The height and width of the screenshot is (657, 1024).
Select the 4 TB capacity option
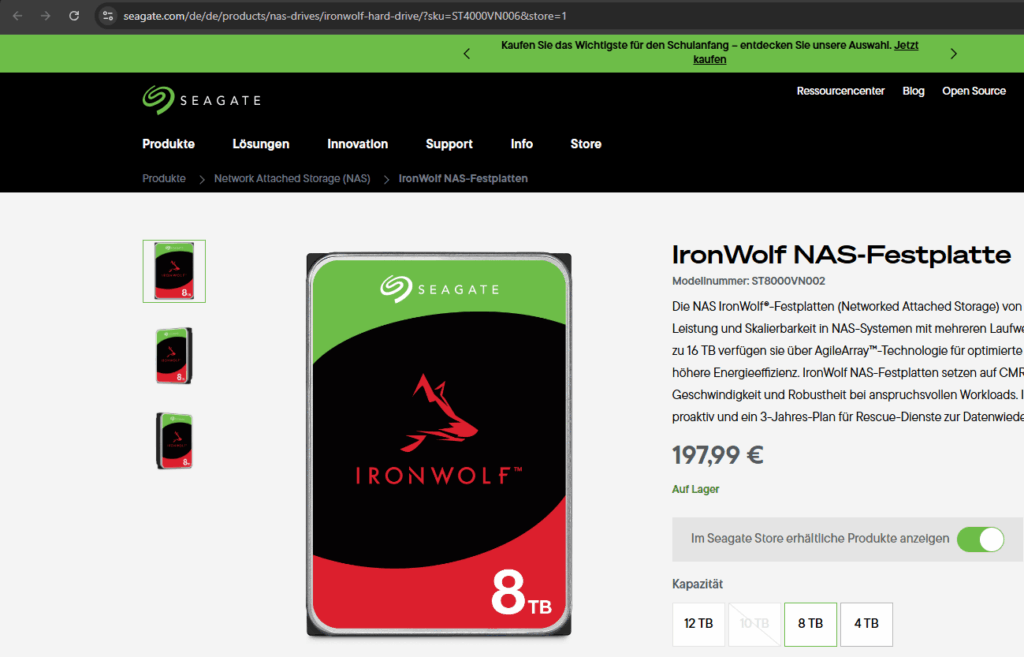(x=866, y=624)
